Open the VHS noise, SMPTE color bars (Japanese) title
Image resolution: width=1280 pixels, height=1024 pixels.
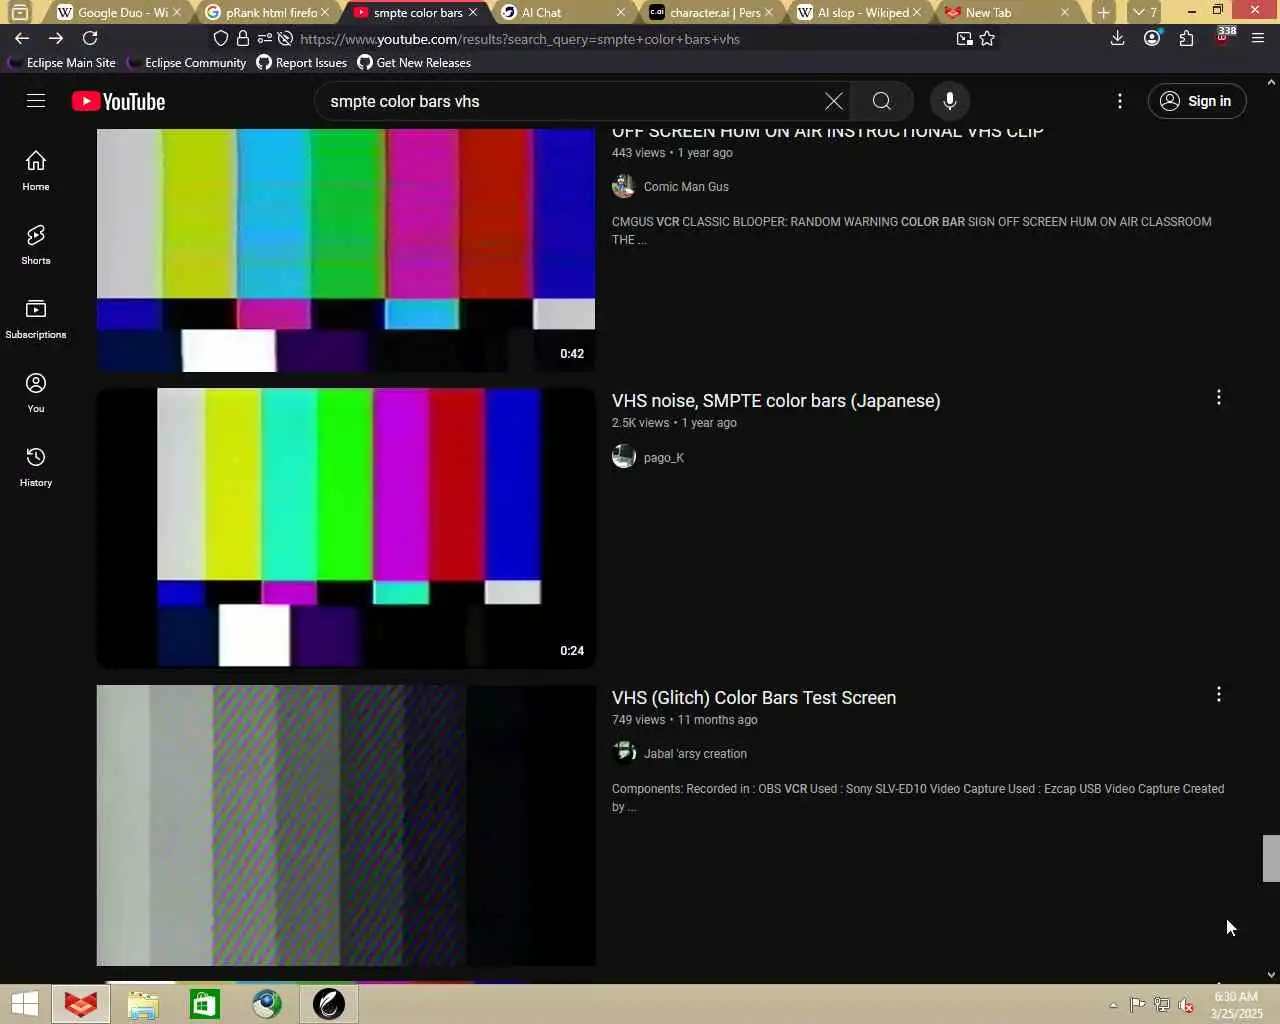[x=776, y=401]
